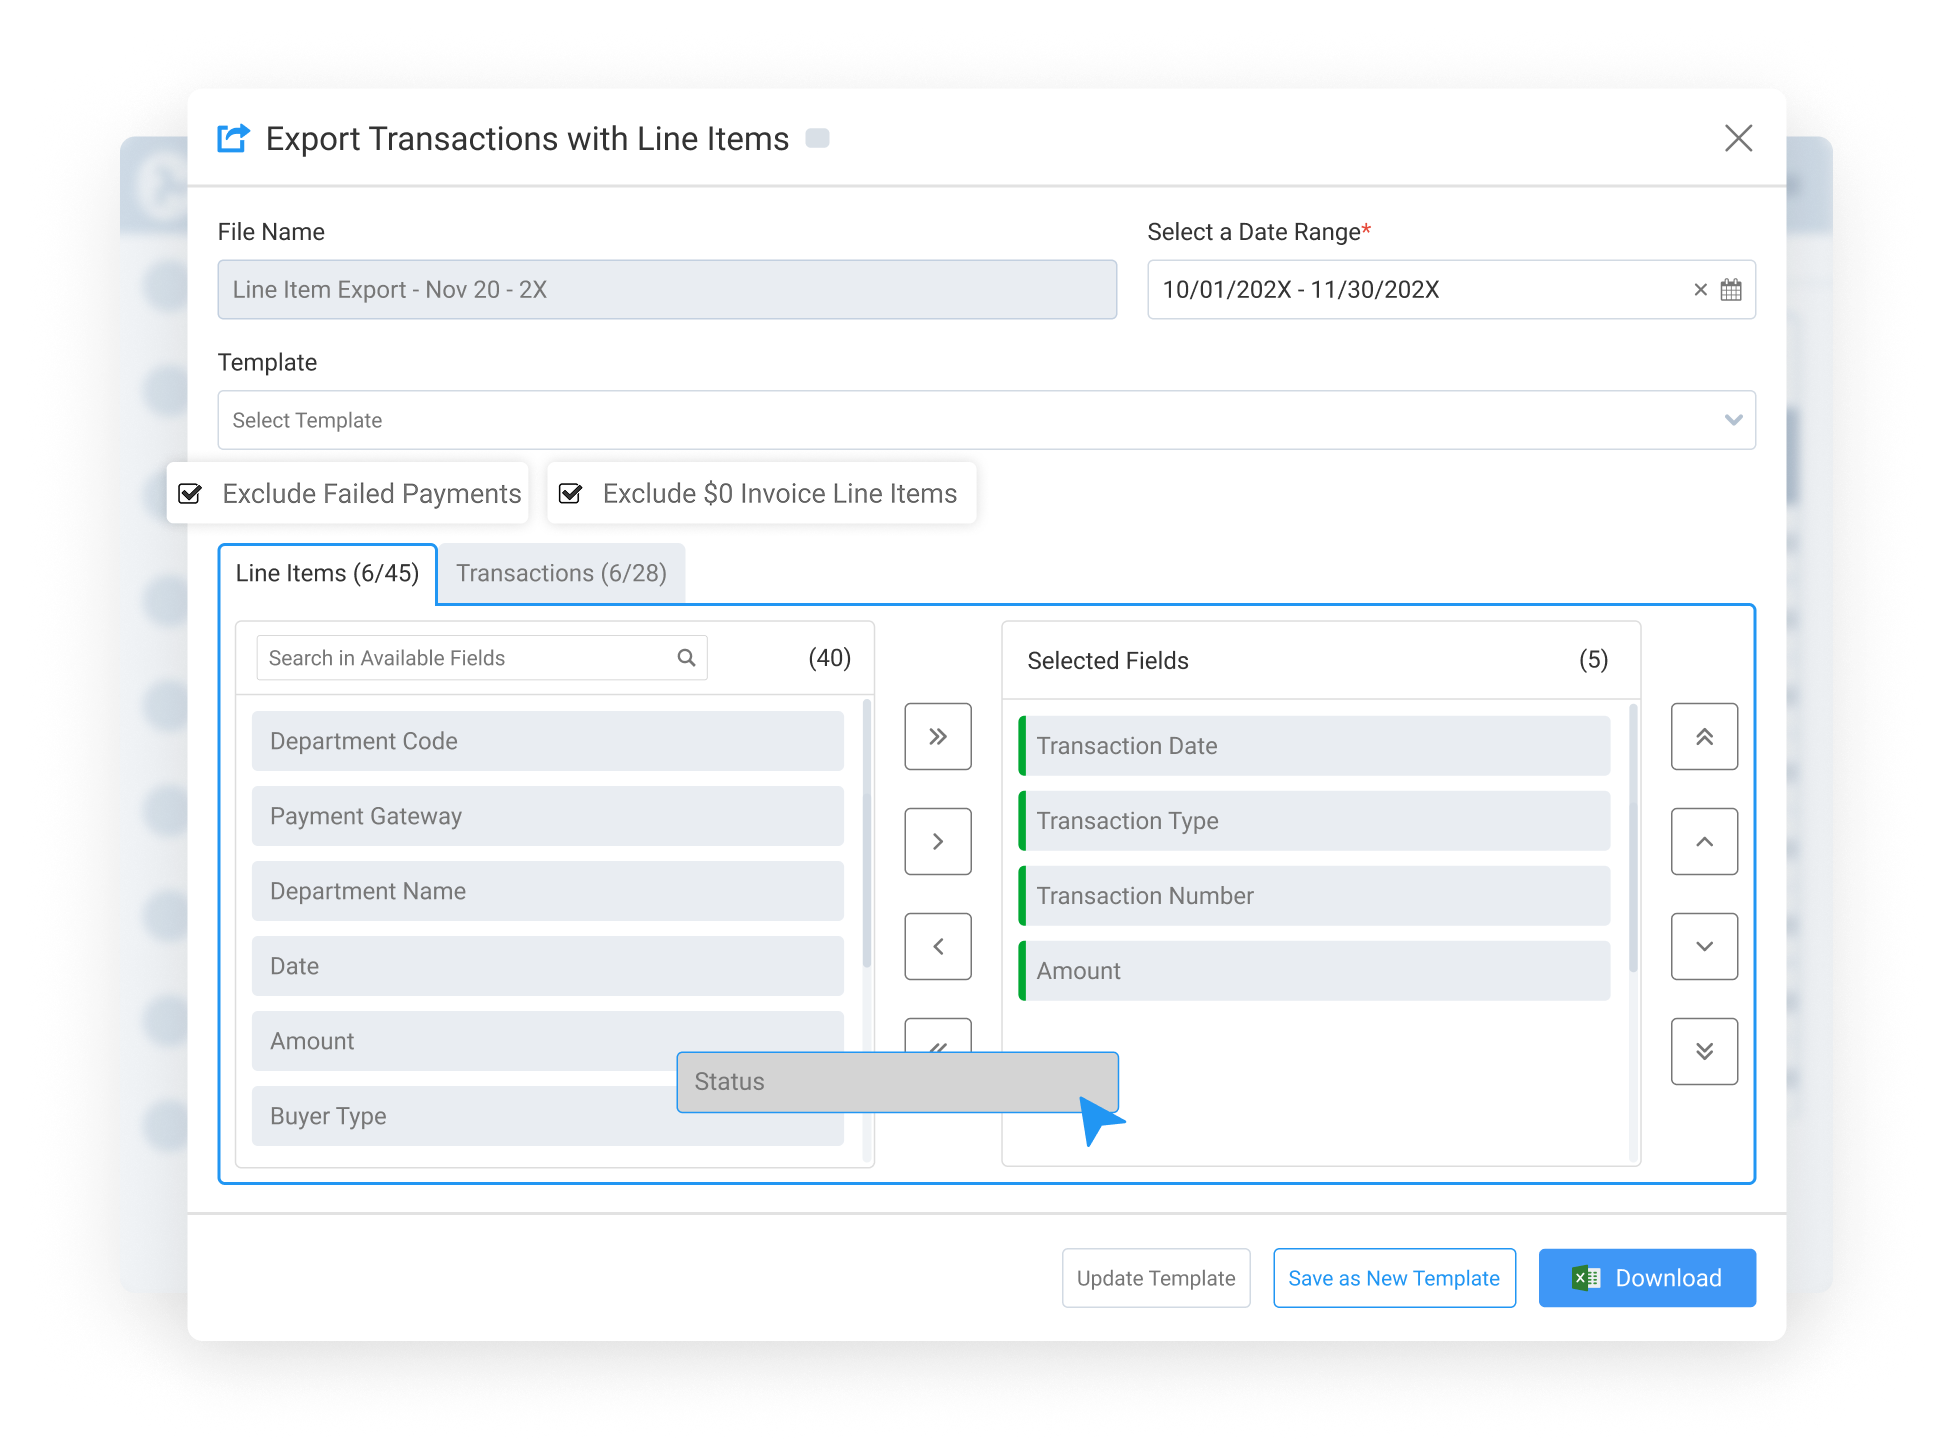Move selected field to top with double-chevron icon
1950x1440 pixels.
click(x=1704, y=737)
